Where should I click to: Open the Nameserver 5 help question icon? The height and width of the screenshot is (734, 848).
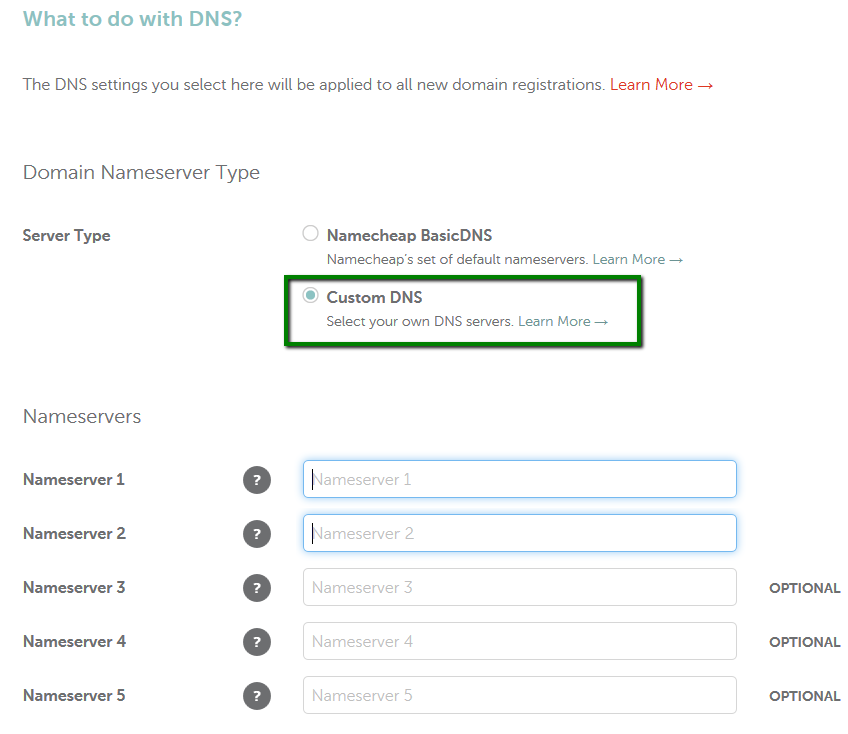(257, 696)
